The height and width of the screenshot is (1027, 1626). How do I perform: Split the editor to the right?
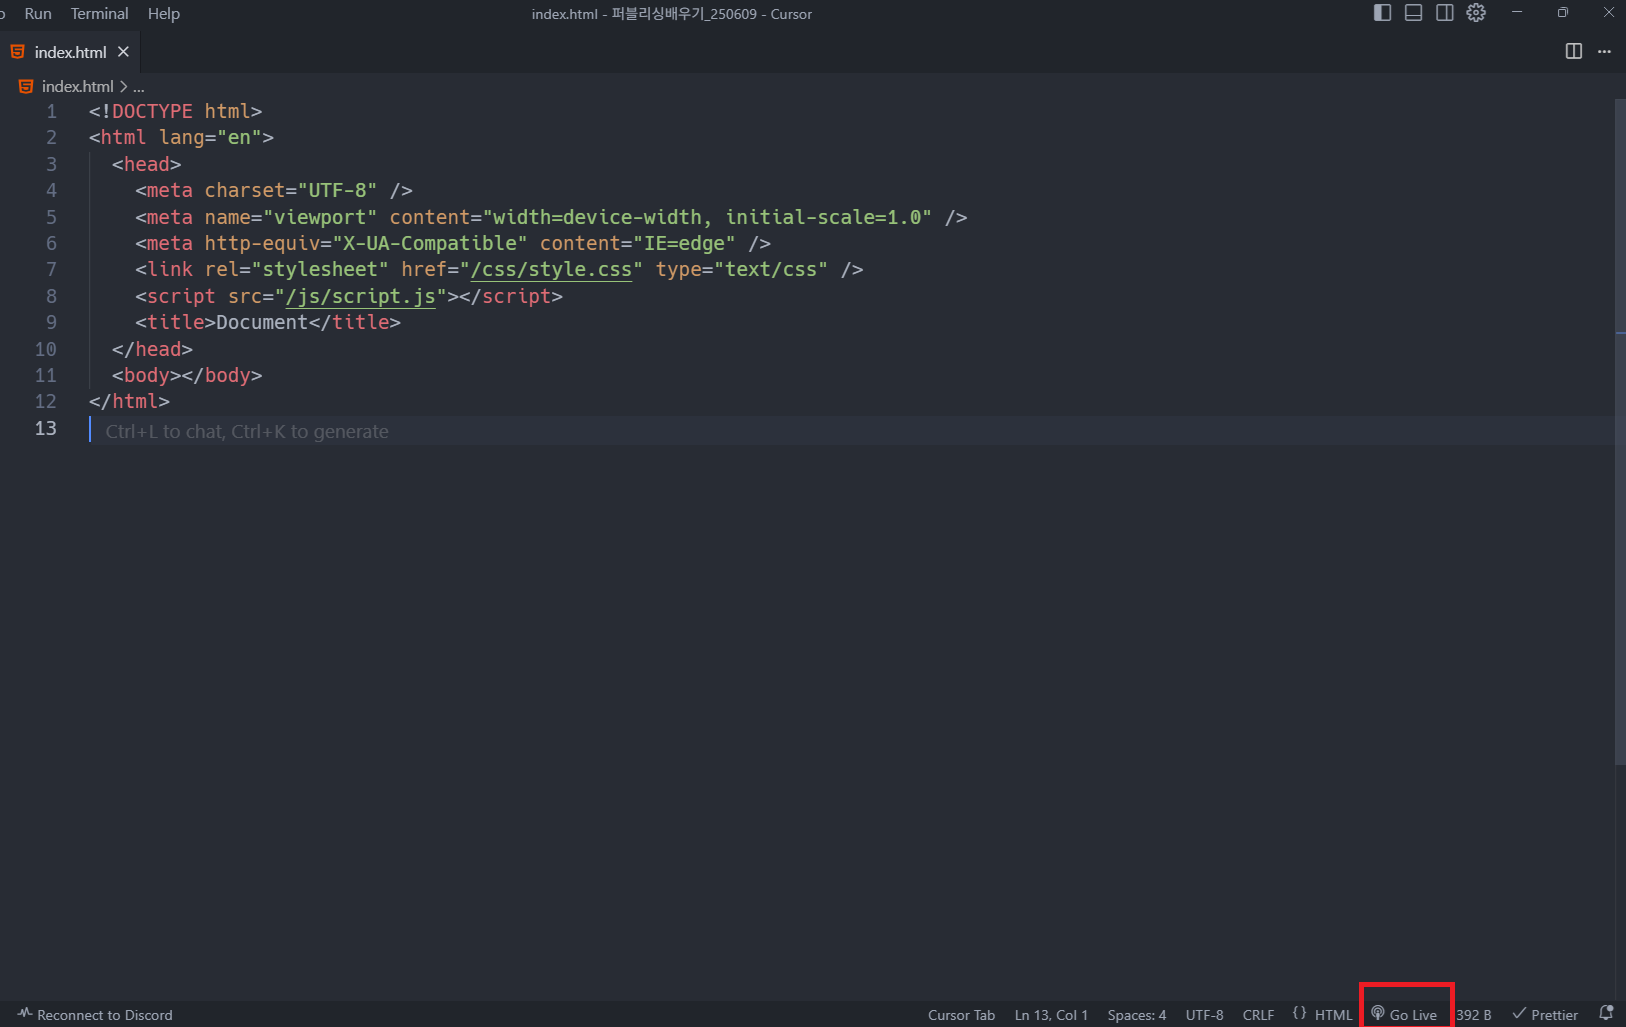[x=1573, y=51]
